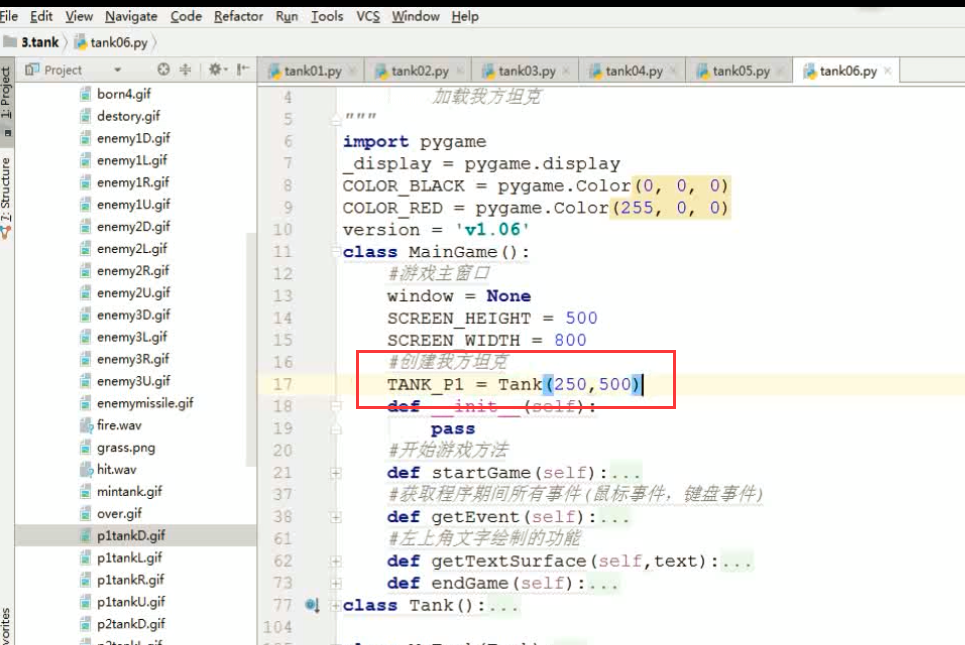Open Project panel settings gear
The image size is (965, 645).
pyautogui.click(x=215, y=70)
